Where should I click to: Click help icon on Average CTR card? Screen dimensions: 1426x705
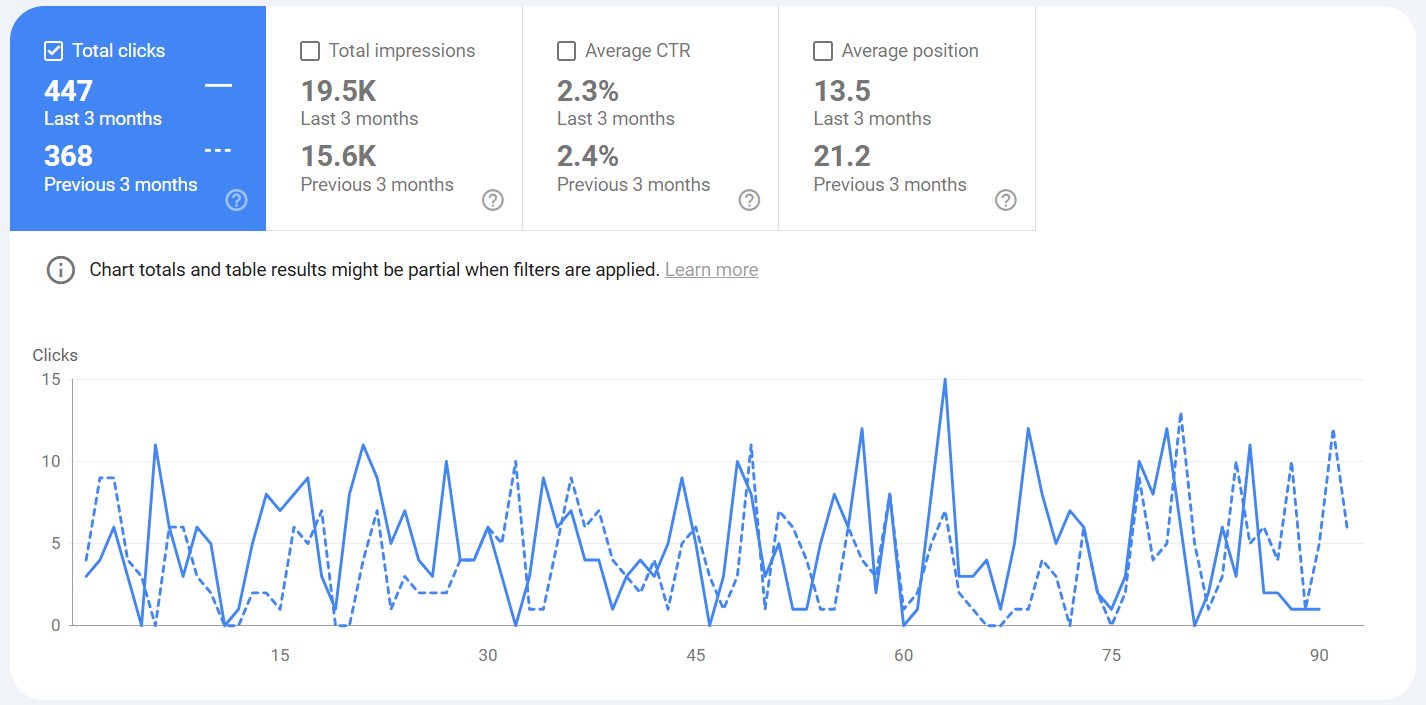[749, 200]
